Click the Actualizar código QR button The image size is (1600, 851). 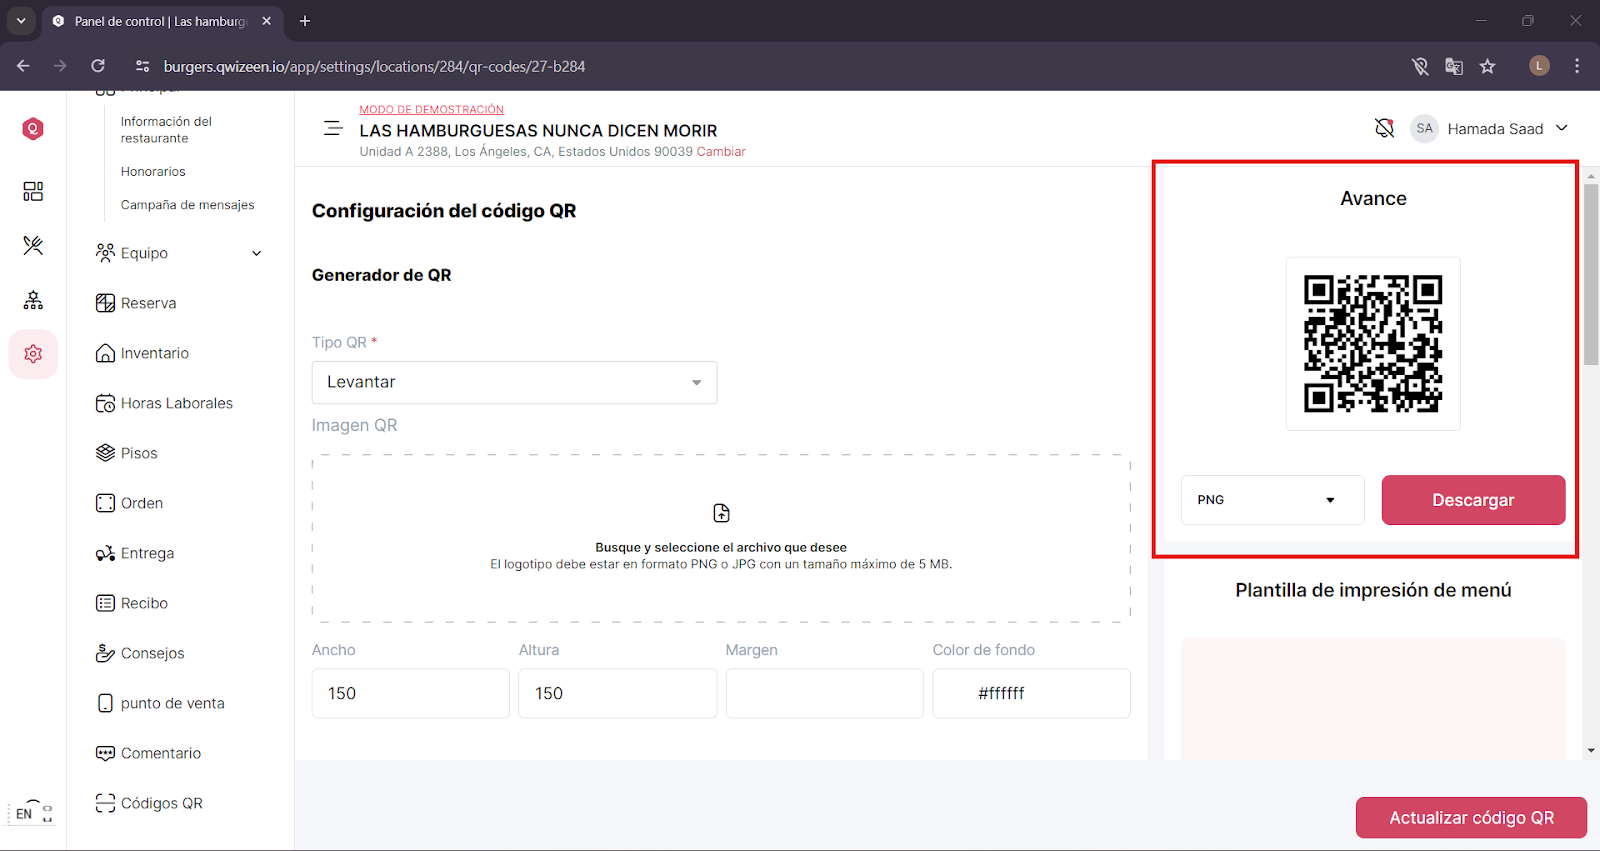click(x=1471, y=818)
